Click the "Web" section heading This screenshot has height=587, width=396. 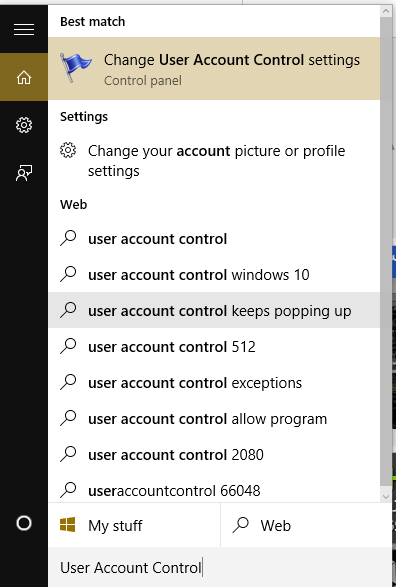point(73,204)
